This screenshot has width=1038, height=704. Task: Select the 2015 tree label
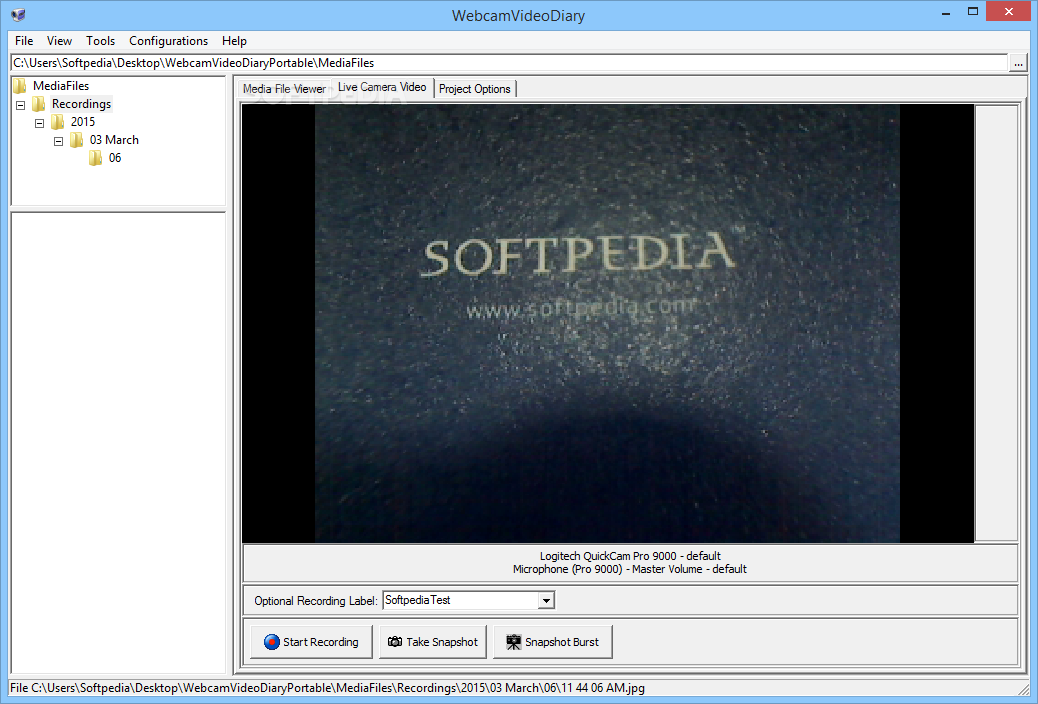coord(83,122)
